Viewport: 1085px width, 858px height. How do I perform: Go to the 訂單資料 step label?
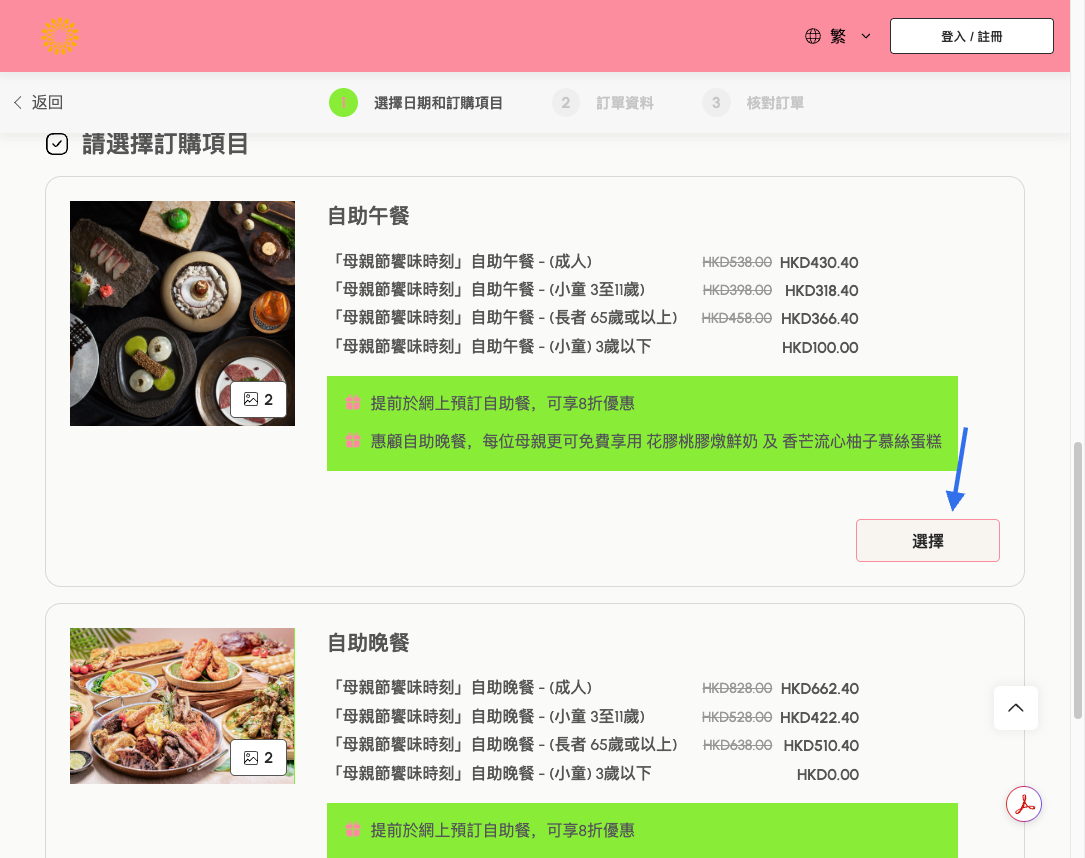point(625,103)
